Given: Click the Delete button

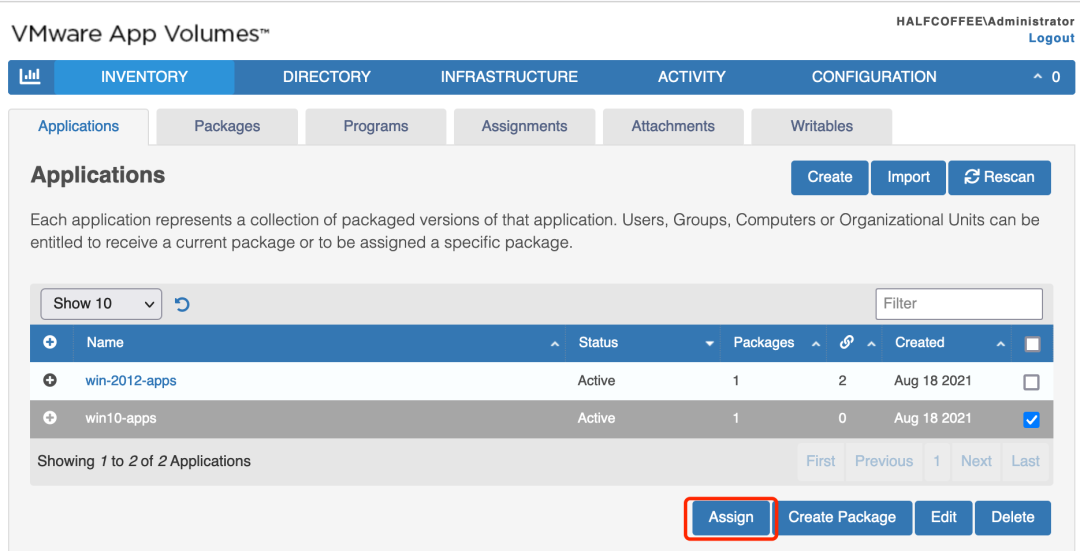Looking at the screenshot, I should (x=1013, y=517).
